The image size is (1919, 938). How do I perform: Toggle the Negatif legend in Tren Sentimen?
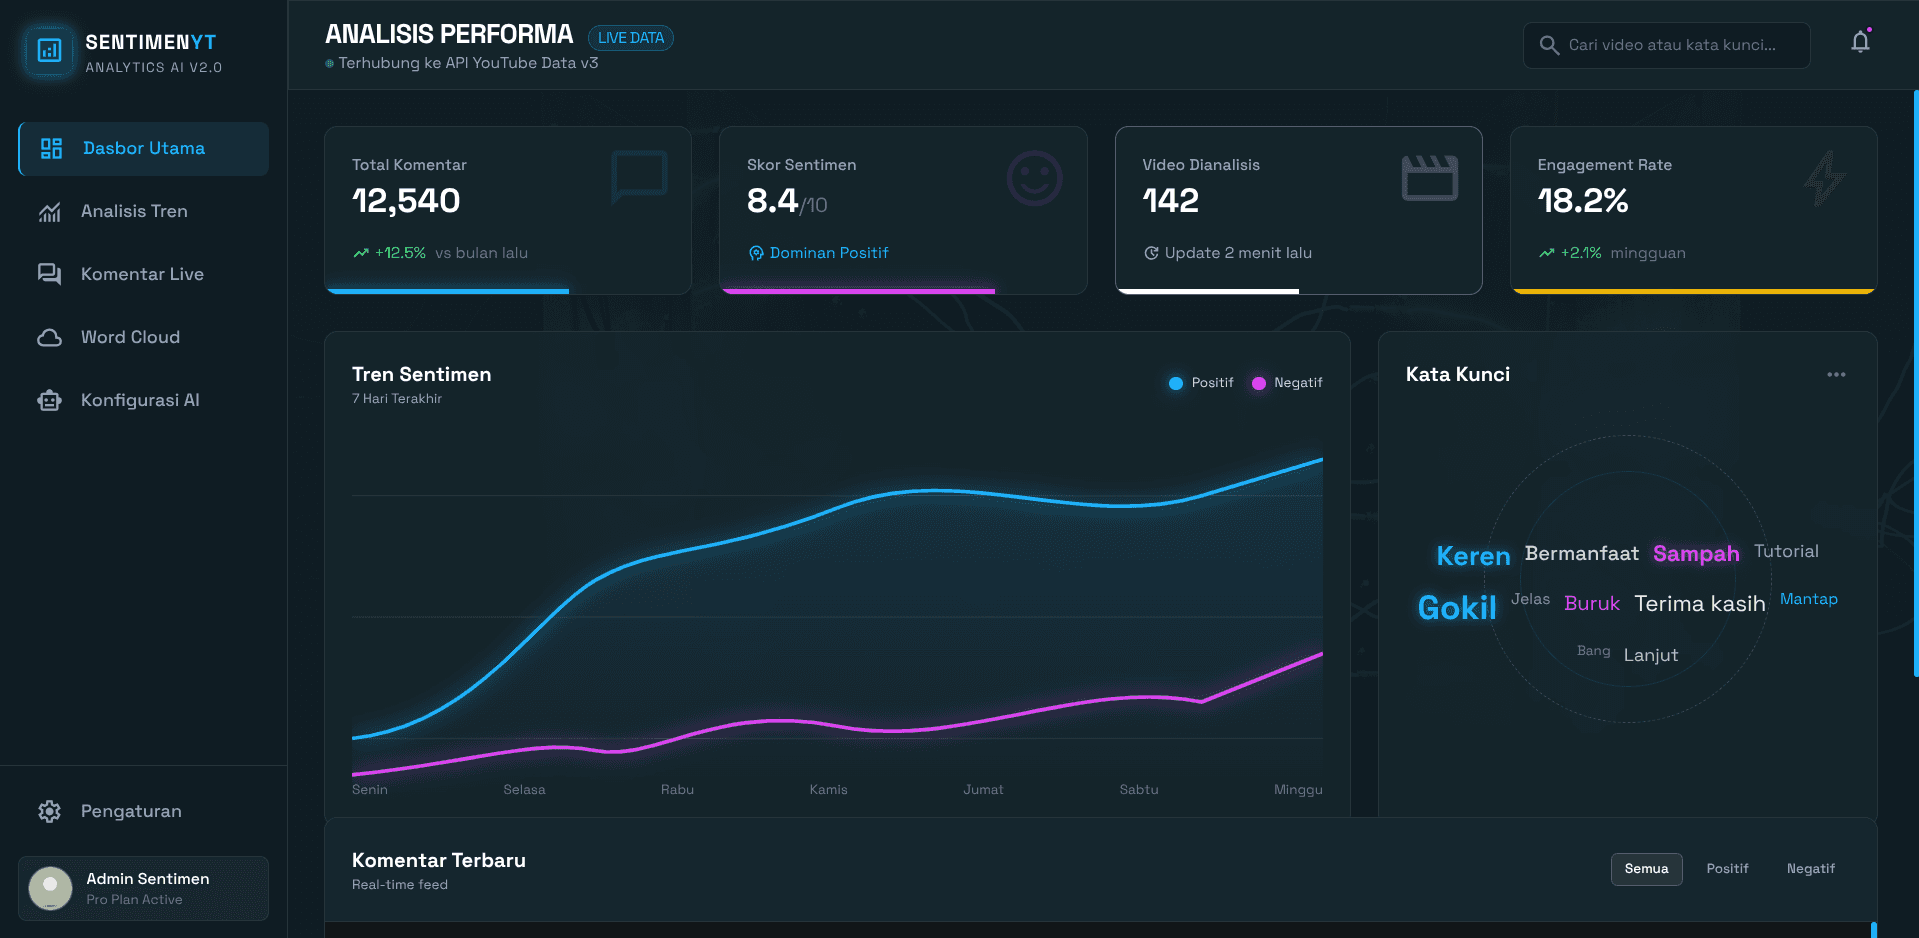point(1286,383)
